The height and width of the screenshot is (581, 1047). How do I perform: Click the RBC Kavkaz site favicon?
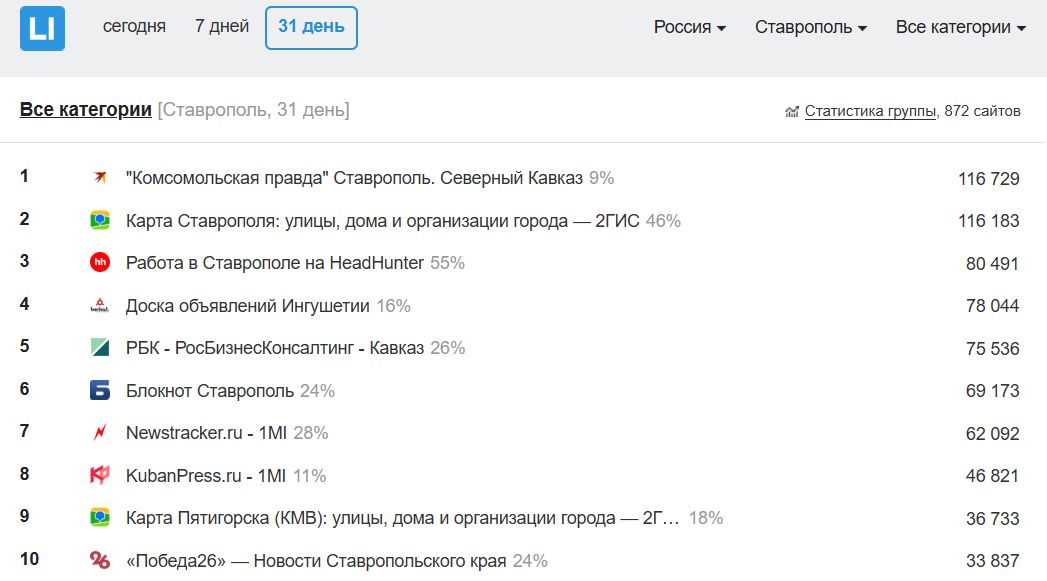click(x=99, y=348)
